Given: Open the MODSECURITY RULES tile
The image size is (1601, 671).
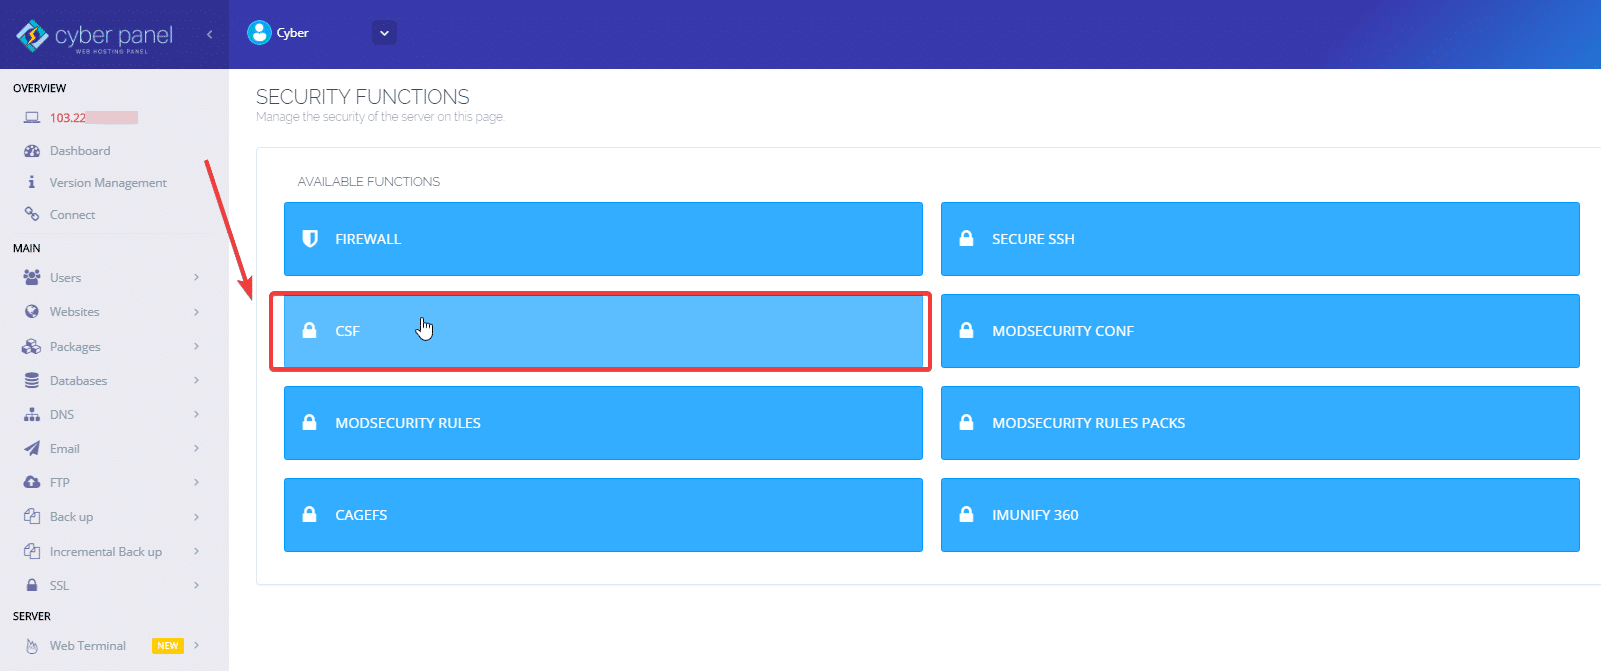Looking at the screenshot, I should 603,423.
